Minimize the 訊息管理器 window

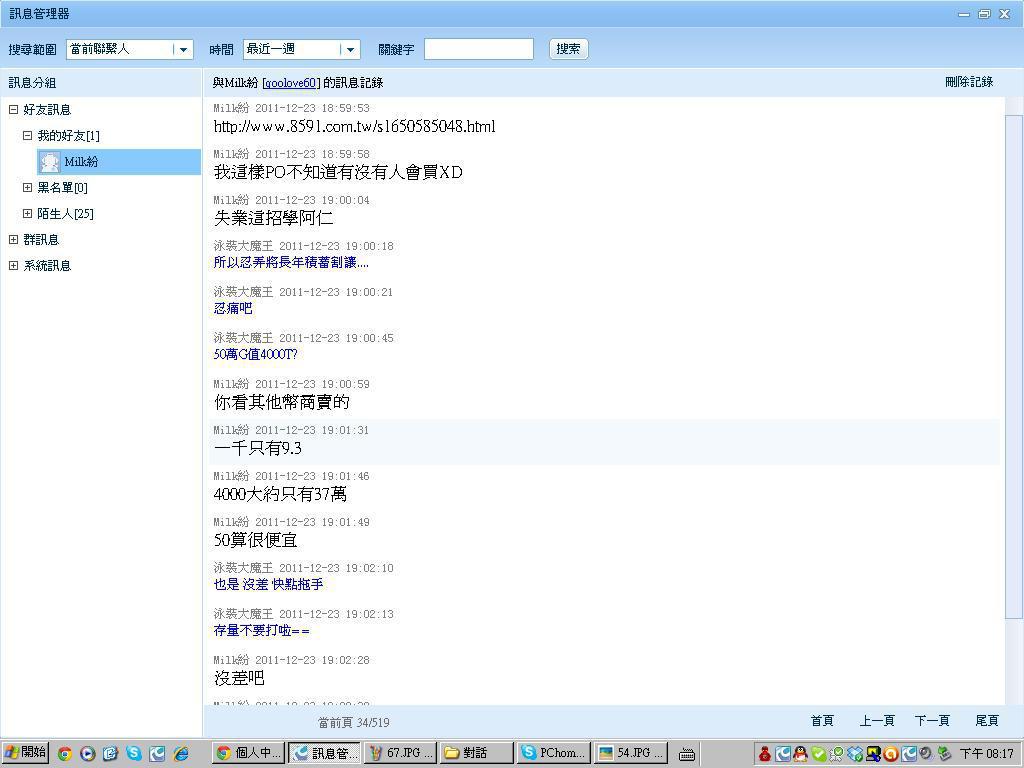tap(964, 14)
